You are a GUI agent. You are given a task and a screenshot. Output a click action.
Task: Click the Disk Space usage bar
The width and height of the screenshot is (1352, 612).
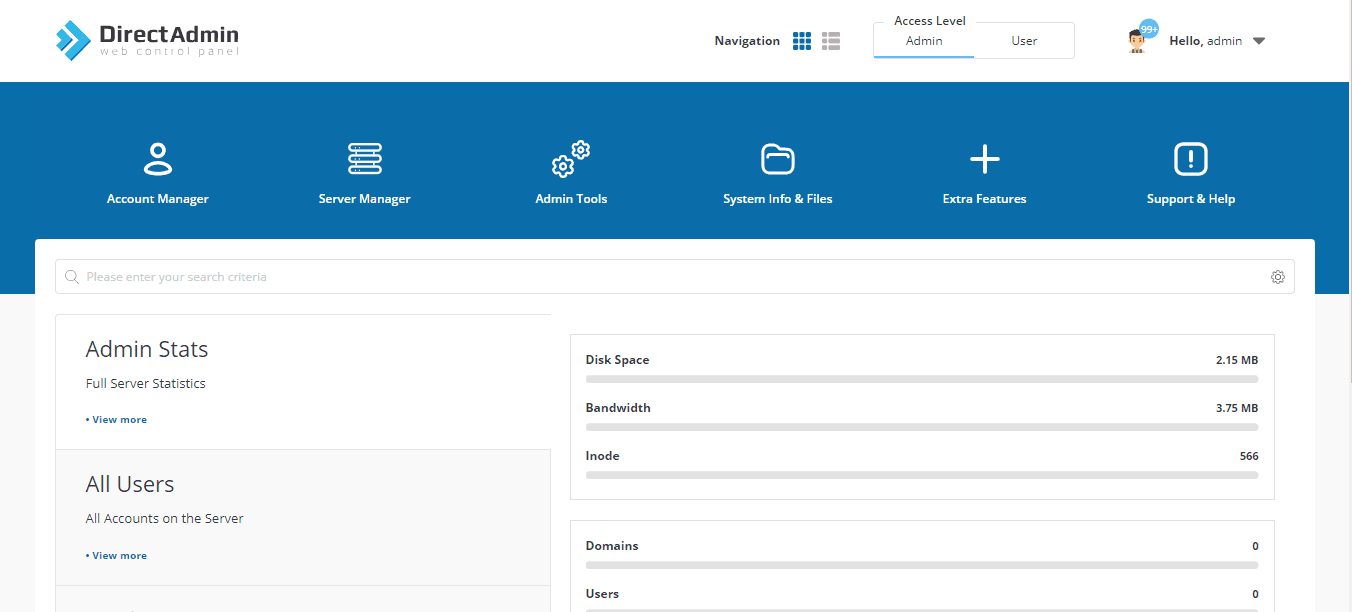pyautogui.click(x=922, y=379)
